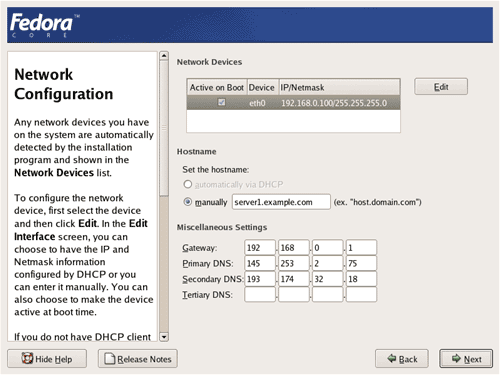This screenshot has height=375, width=500.
Task: Click the Fedora Core logo
Action: pyautogui.click(x=45, y=25)
